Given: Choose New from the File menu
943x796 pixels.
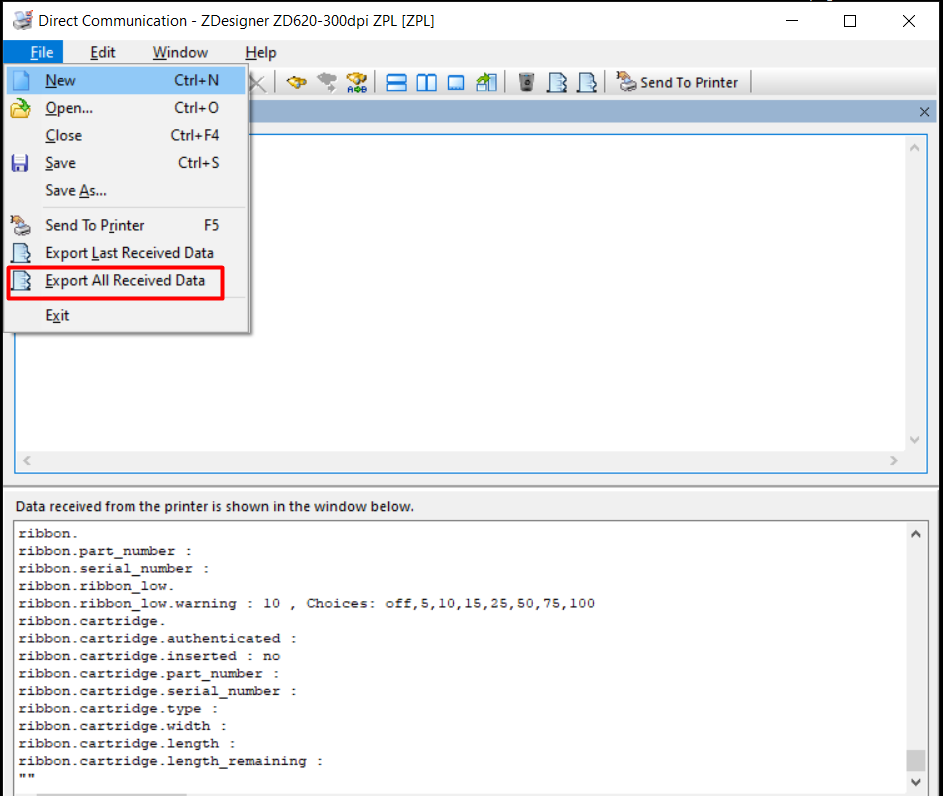Looking at the screenshot, I should [126, 81].
